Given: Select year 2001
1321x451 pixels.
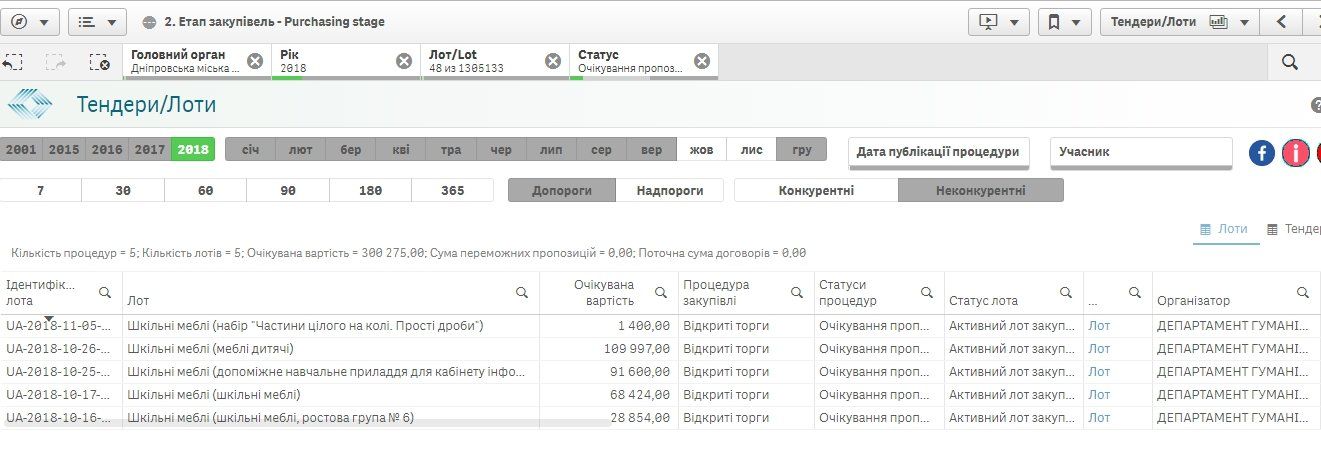Looking at the screenshot, I should pos(21,149).
